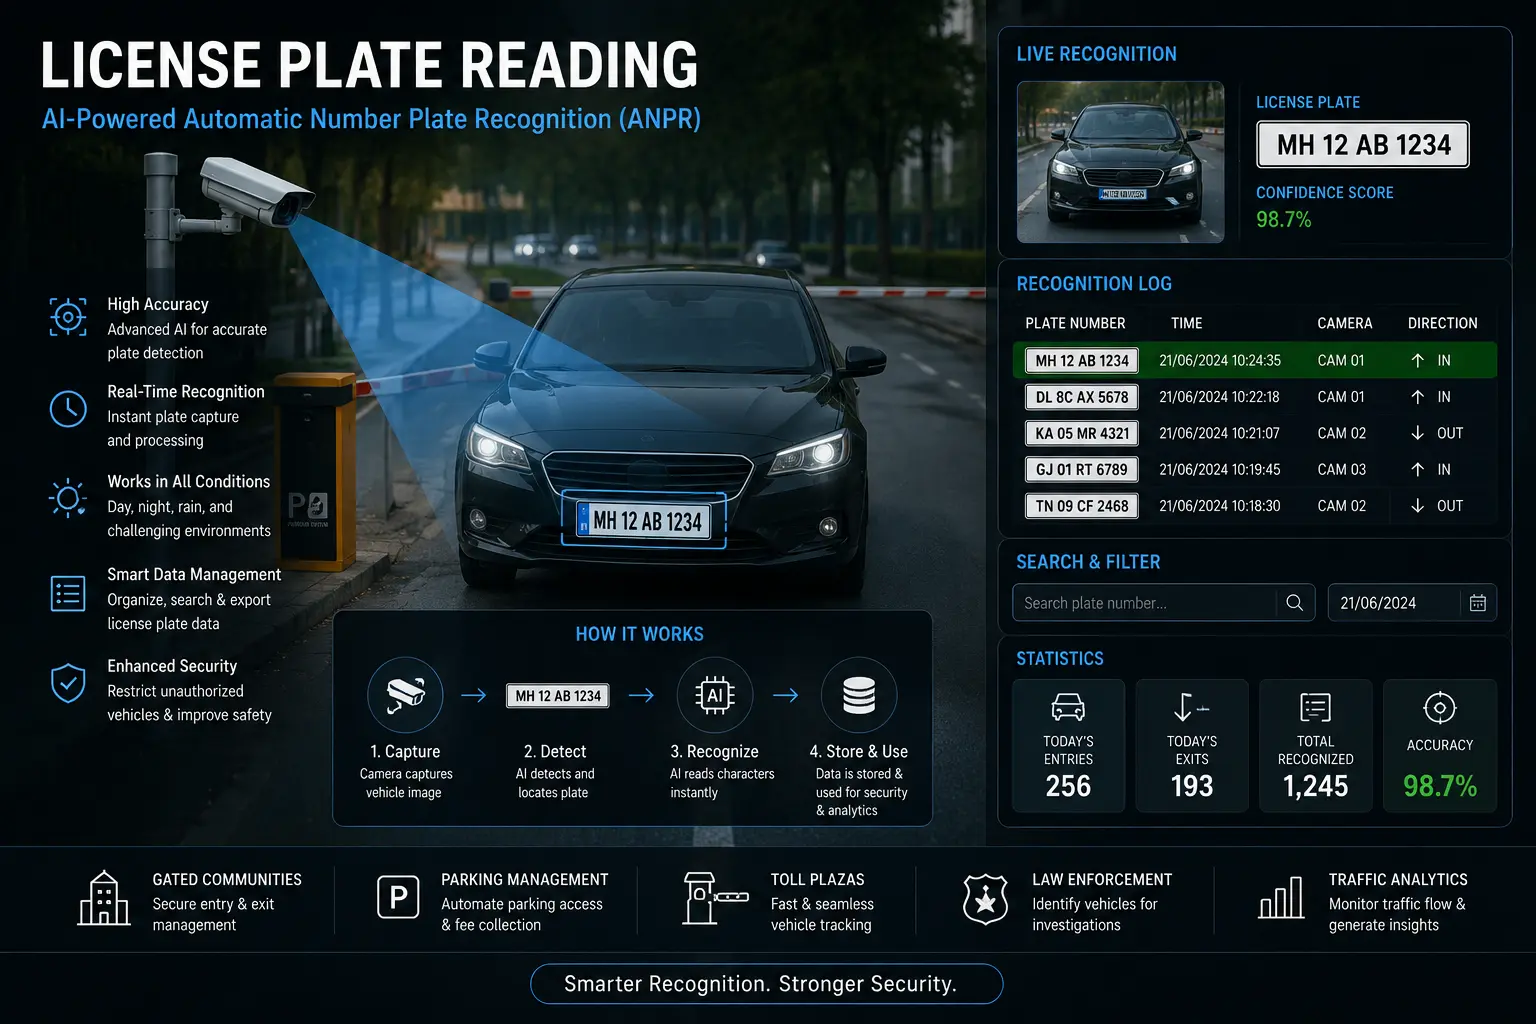Click the DIRECTION column header
1536x1024 pixels.
click(1443, 323)
